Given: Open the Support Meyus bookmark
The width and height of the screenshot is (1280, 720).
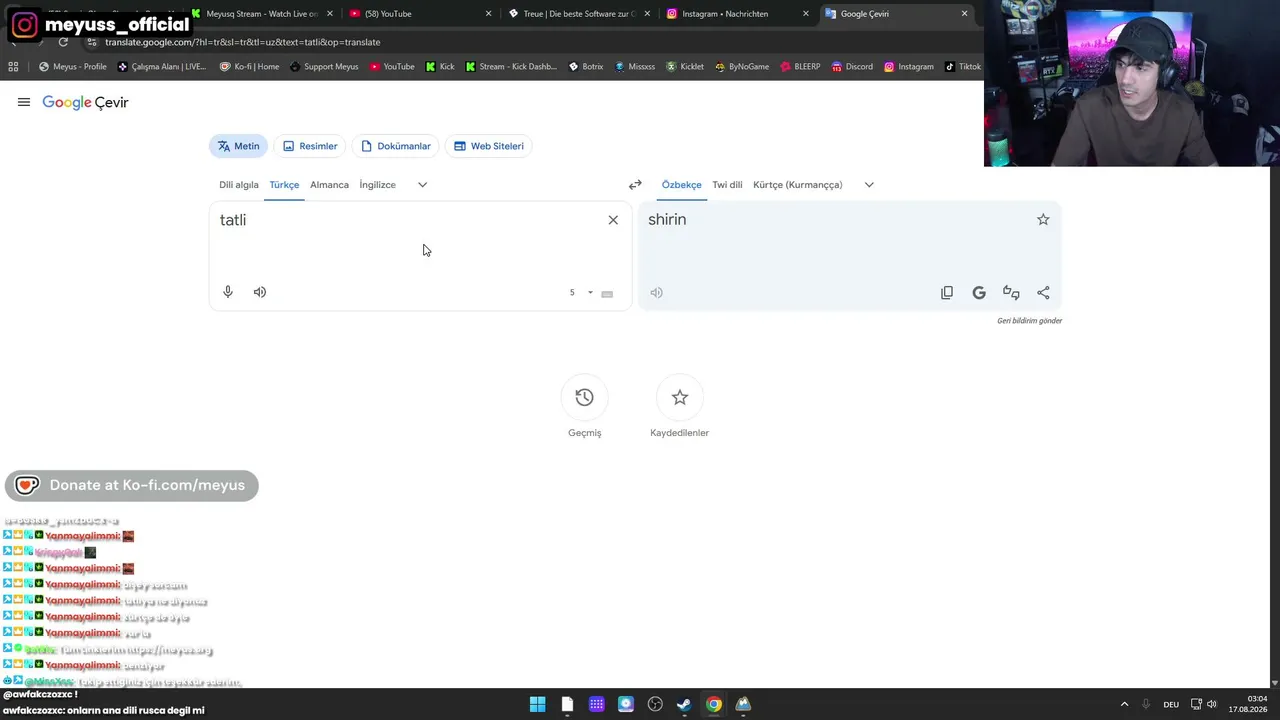Looking at the screenshot, I should point(324,67).
